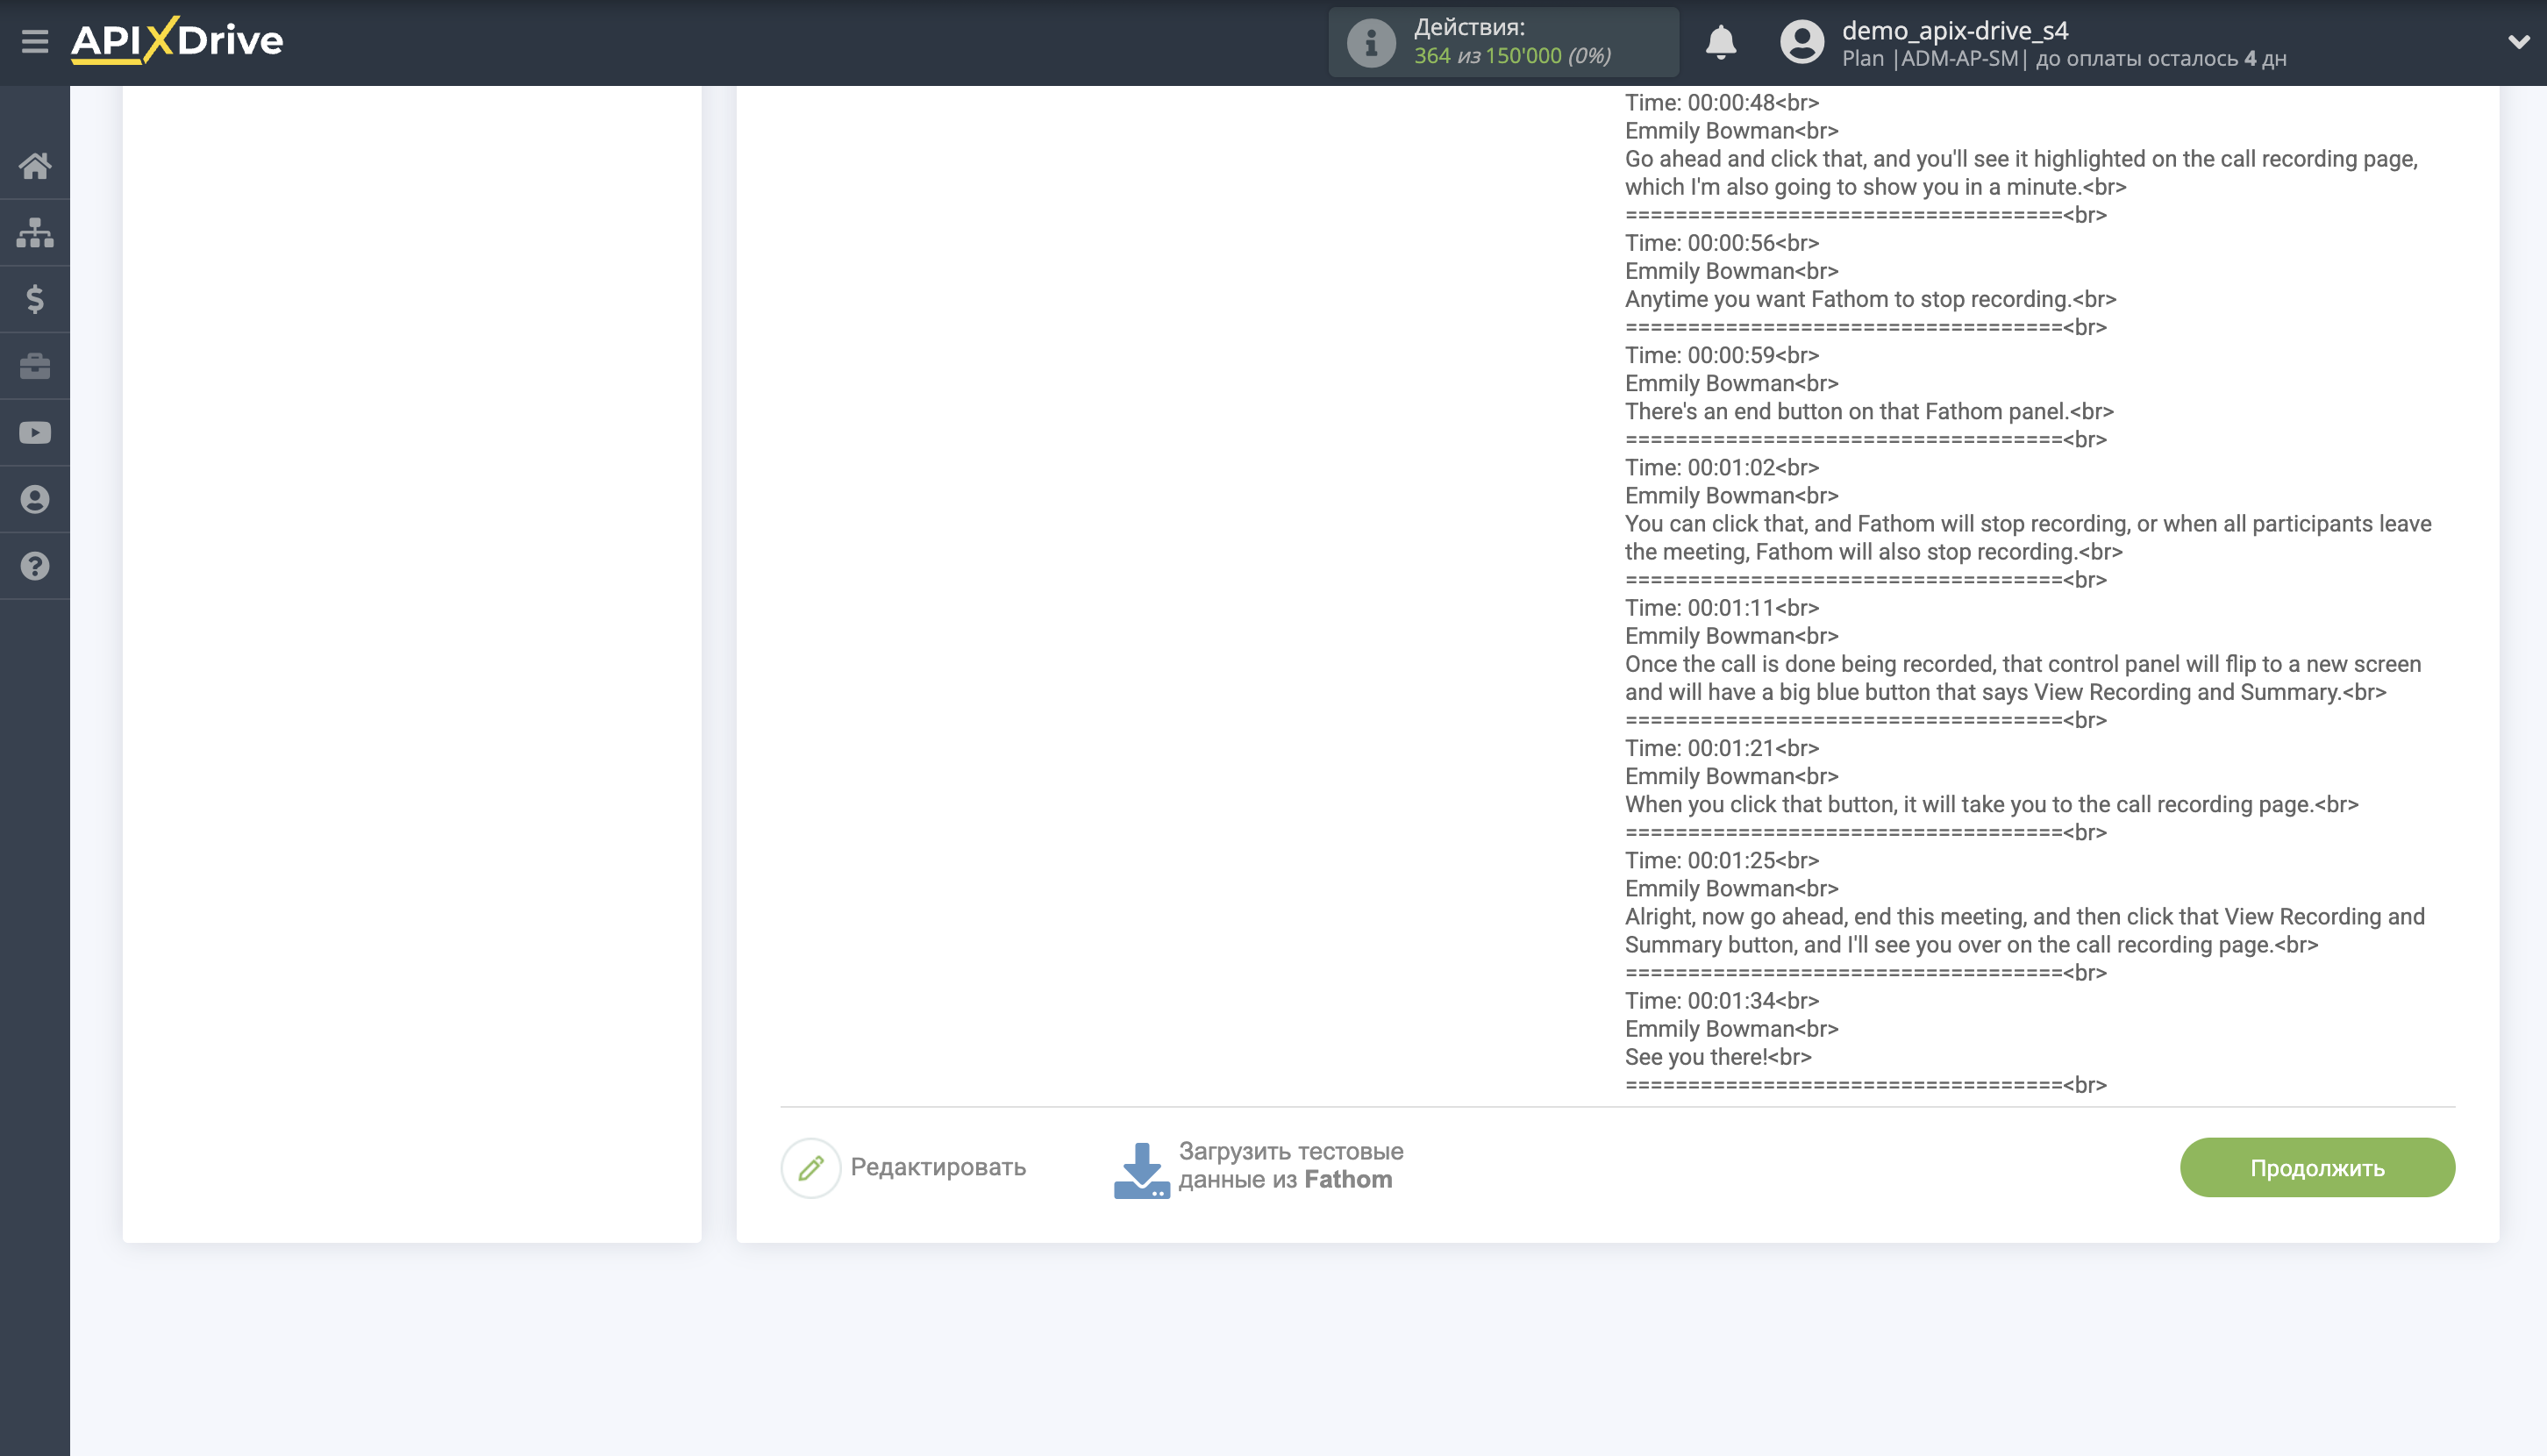Click Загрузить тестовые данные из Fathom
This screenshot has height=1456, width=2547.
tap(1290, 1166)
